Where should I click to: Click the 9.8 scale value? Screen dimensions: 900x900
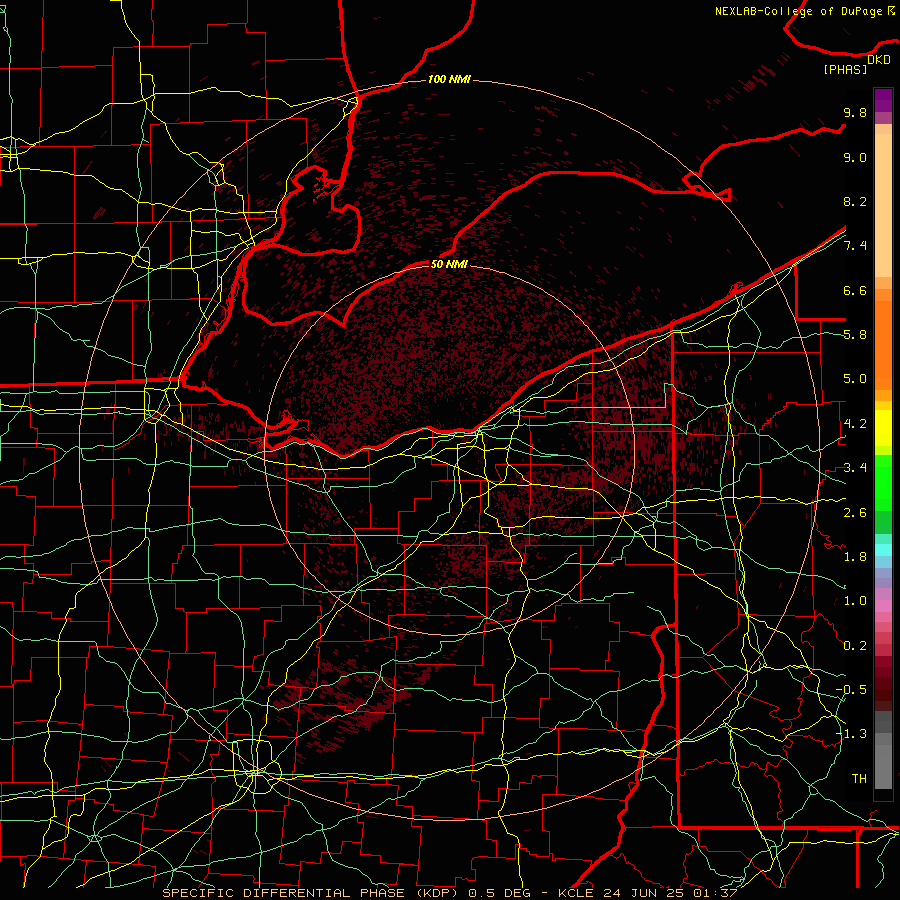(x=855, y=112)
